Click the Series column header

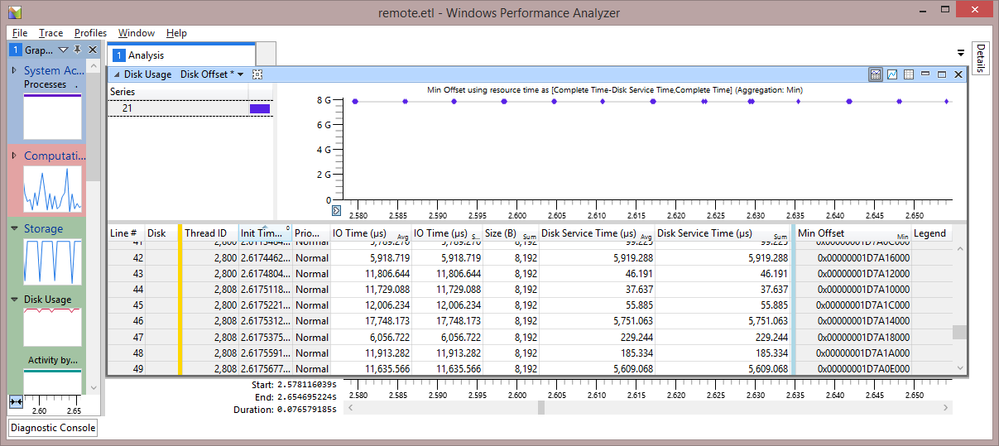[178, 92]
